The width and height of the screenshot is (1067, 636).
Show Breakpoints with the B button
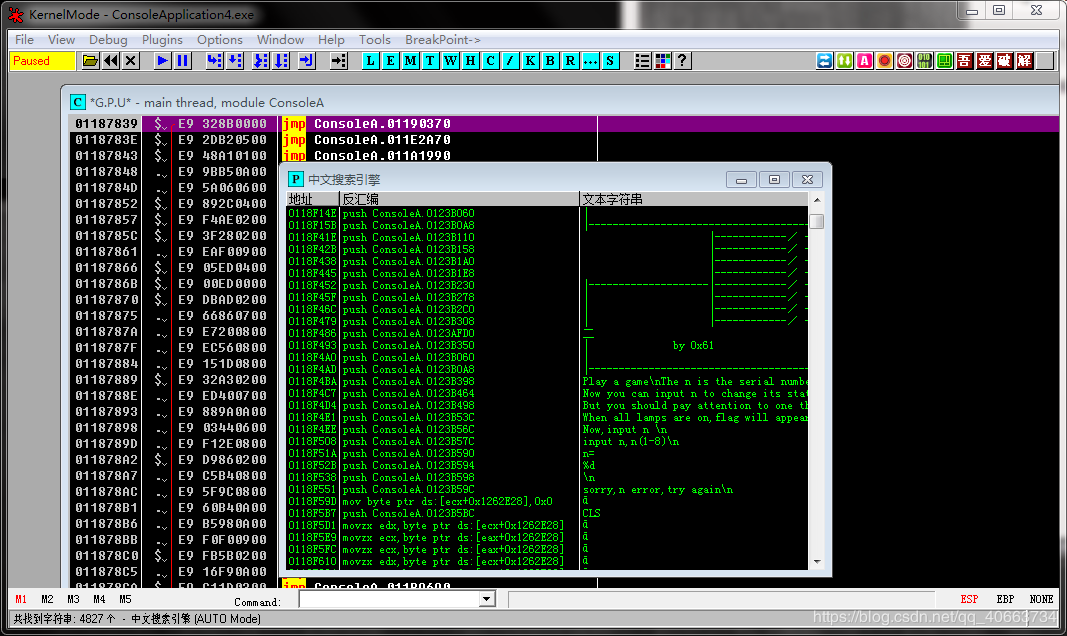(x=551, y=61)
